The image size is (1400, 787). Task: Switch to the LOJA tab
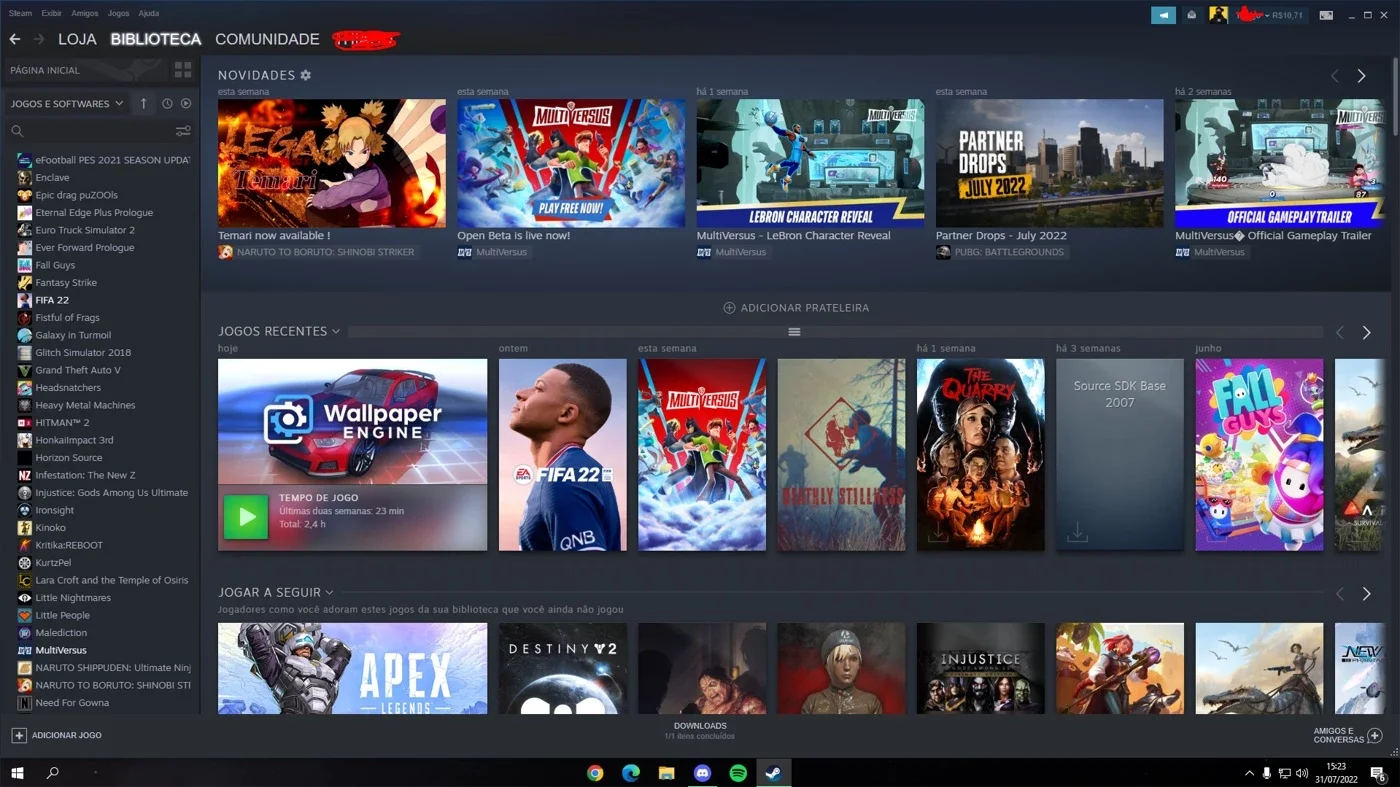[x=77, y=39]
